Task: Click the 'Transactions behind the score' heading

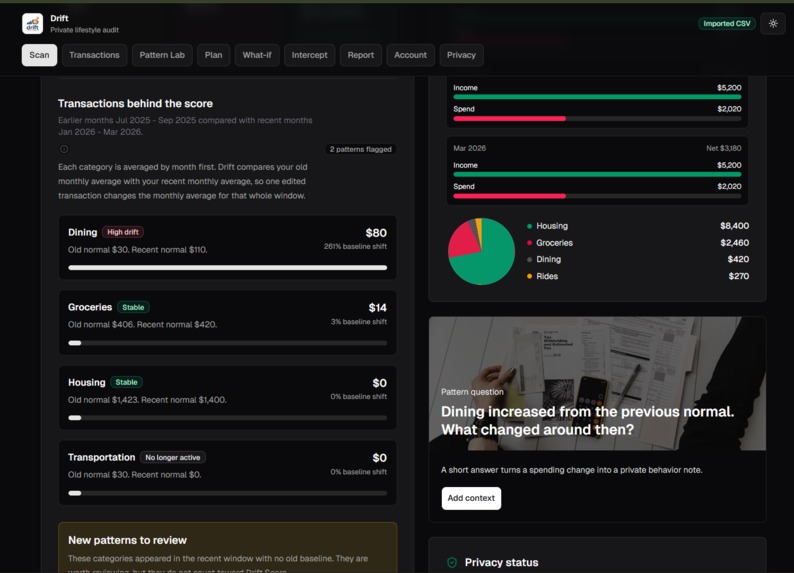Action: (x=135, y=103)
